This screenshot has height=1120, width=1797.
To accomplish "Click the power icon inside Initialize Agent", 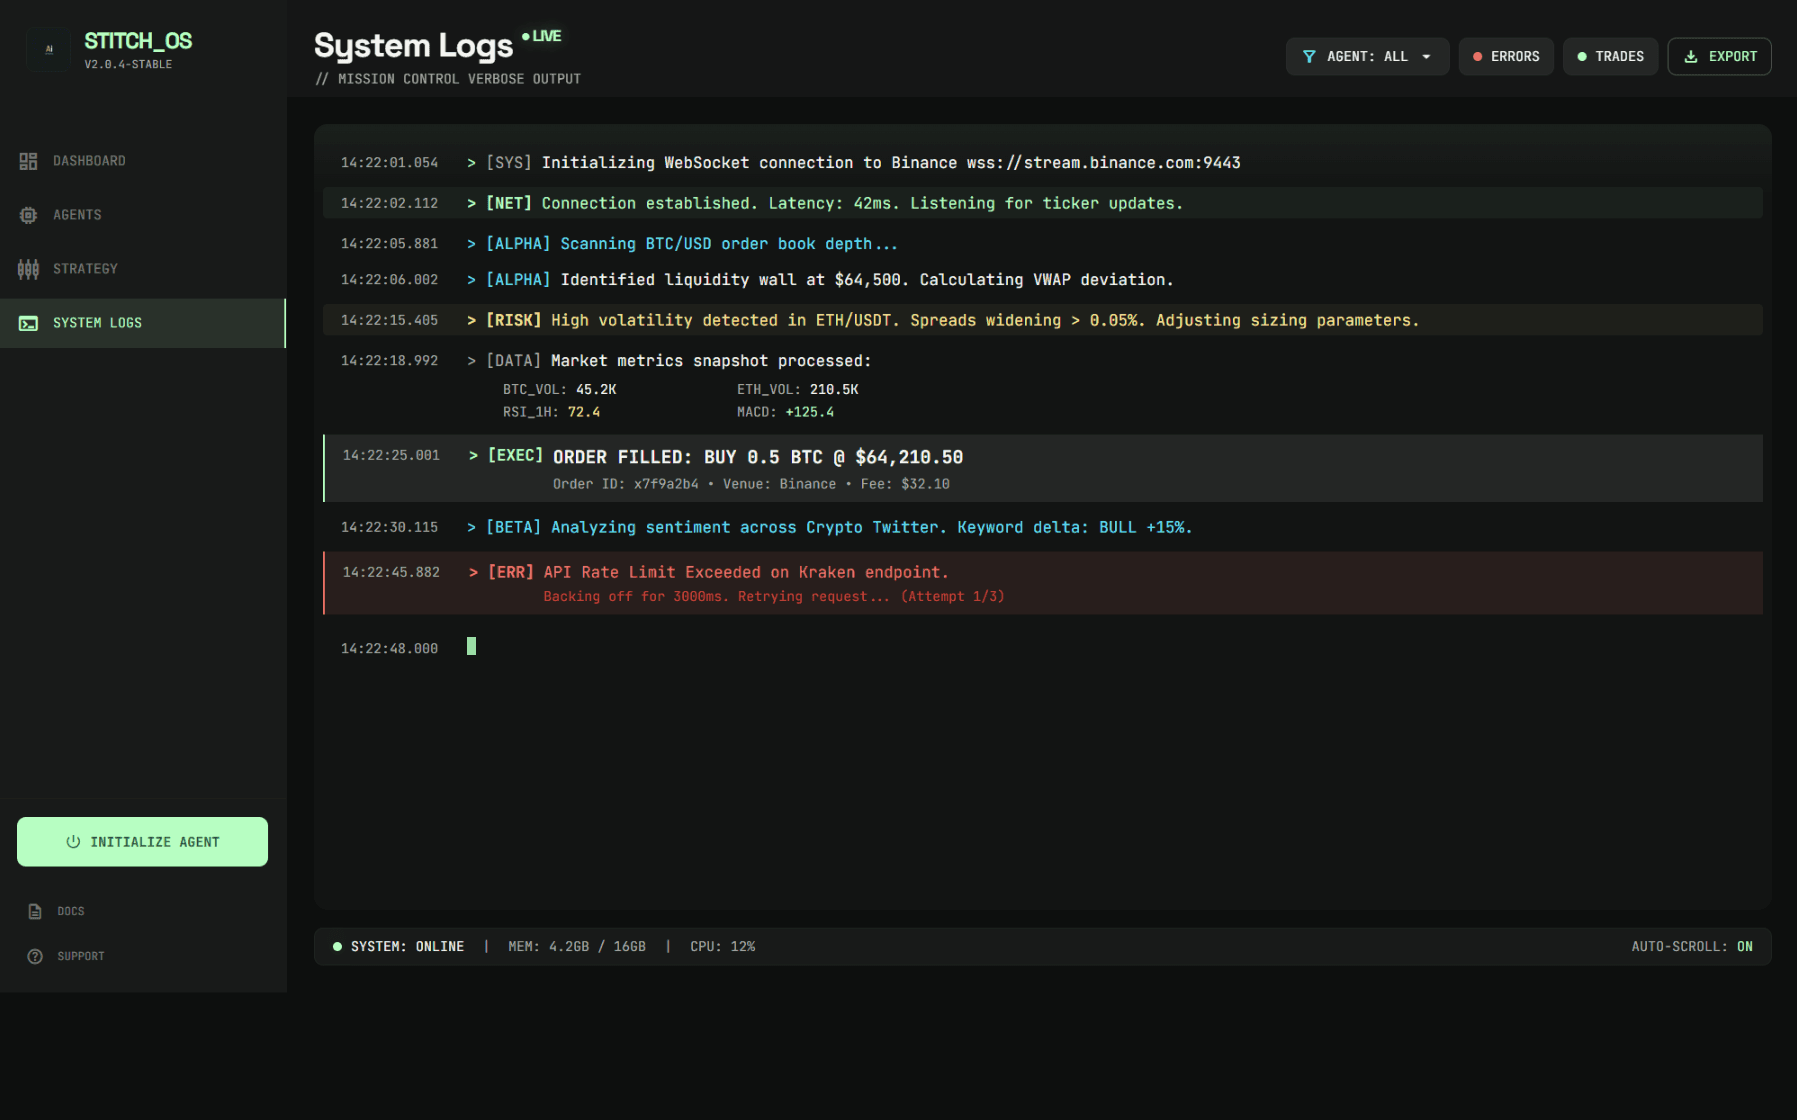I will [x=74, y=841].
